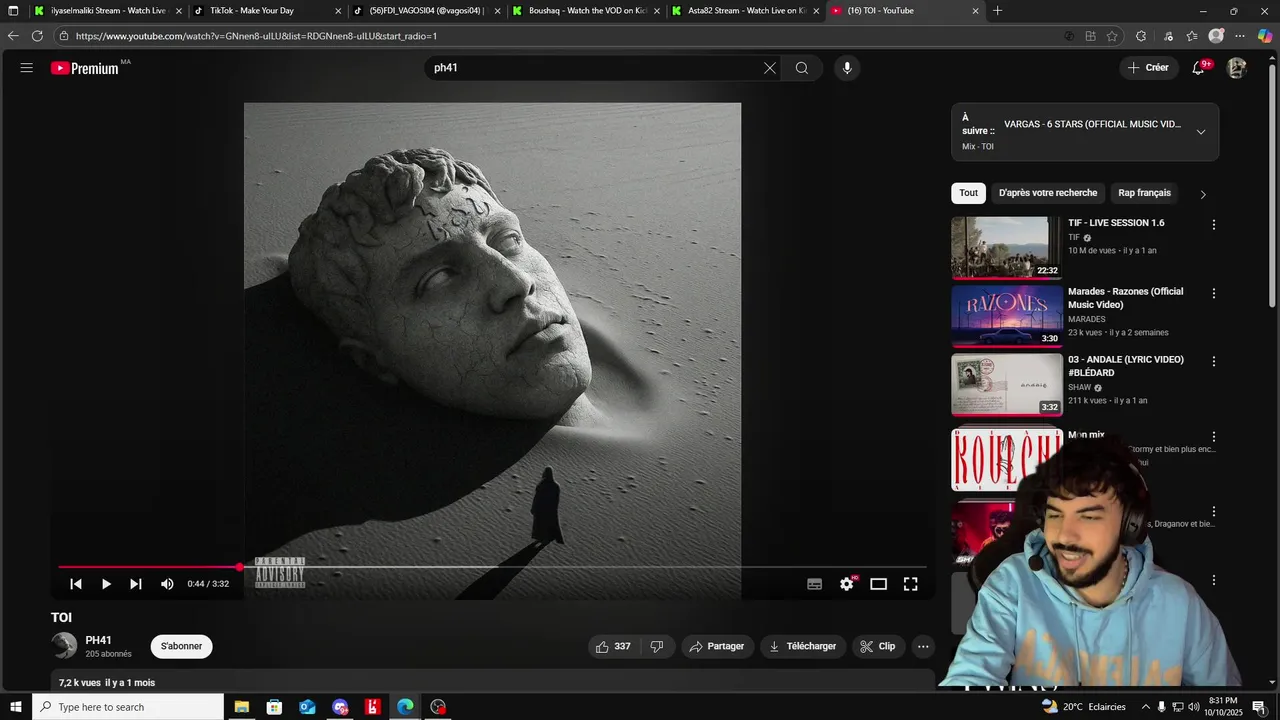Open more actions below the video
Viewport: 1280px width, 720px height.
(x=923, y=646)
